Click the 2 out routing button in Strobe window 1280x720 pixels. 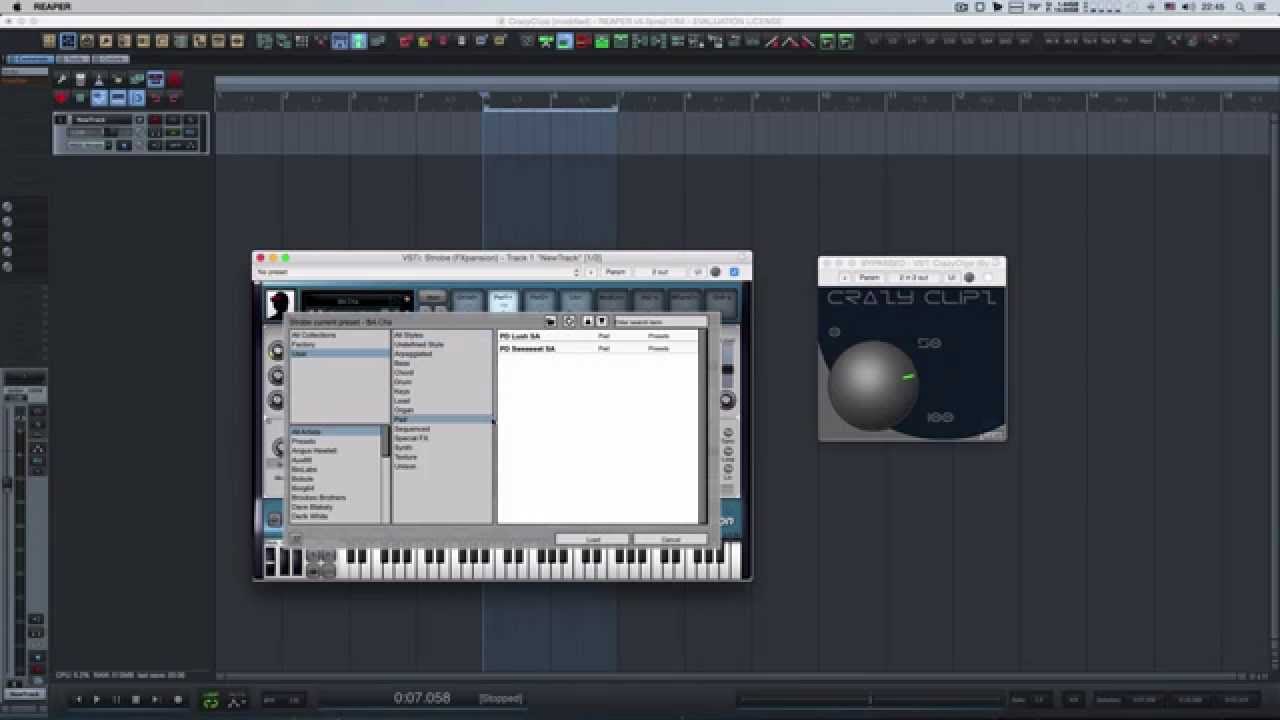click(x=660, y=272)
